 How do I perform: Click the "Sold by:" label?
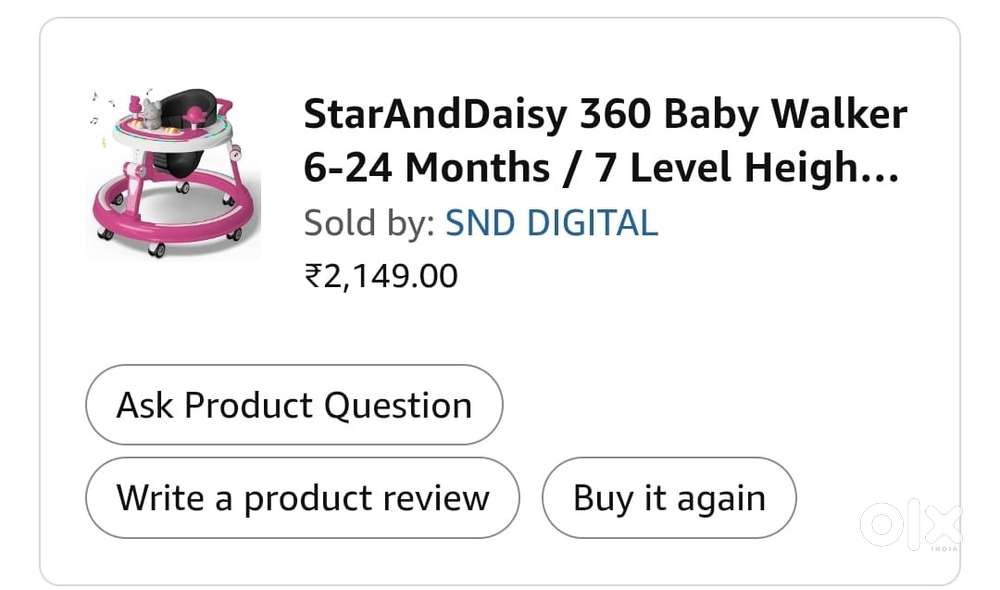[369, 222]
